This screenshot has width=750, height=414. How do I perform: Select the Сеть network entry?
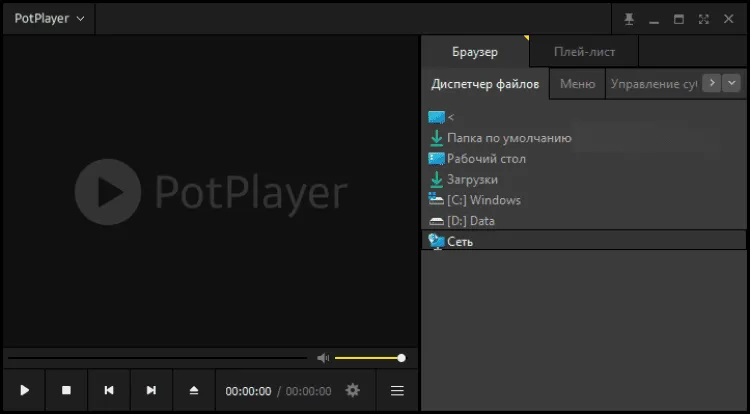[x=584, y=240]
